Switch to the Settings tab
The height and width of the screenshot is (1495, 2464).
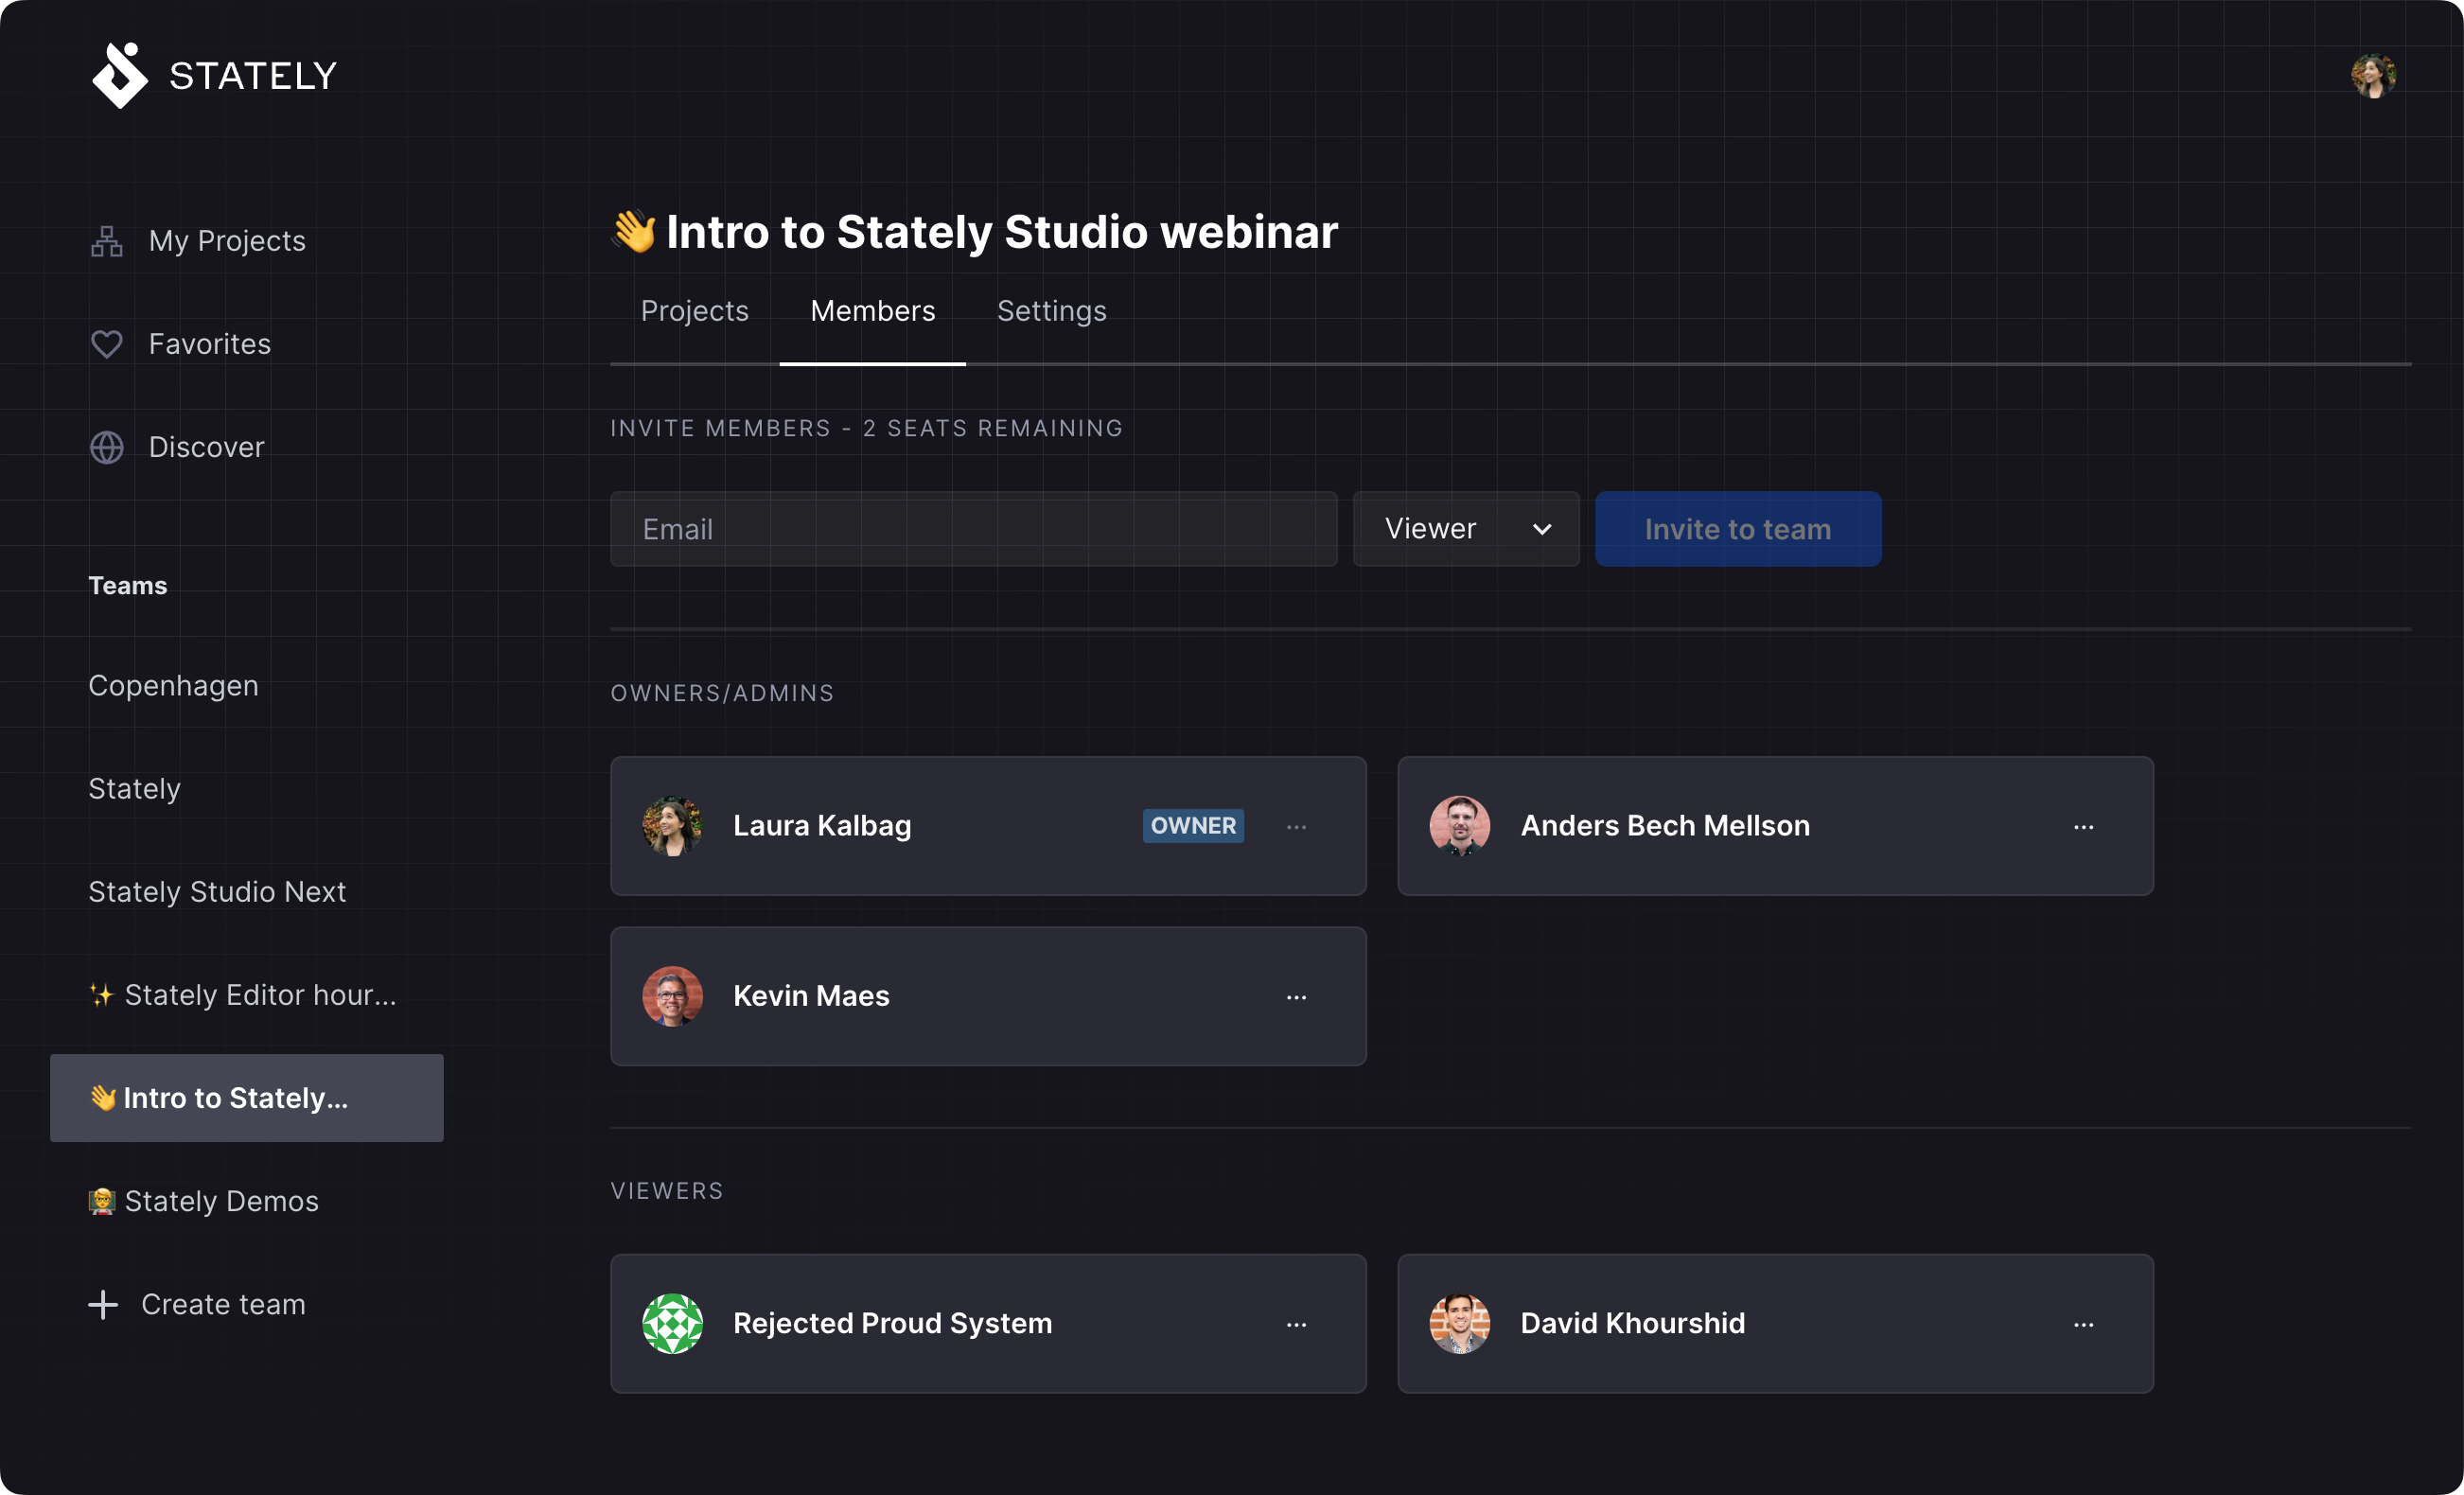tap(1050, 311)
